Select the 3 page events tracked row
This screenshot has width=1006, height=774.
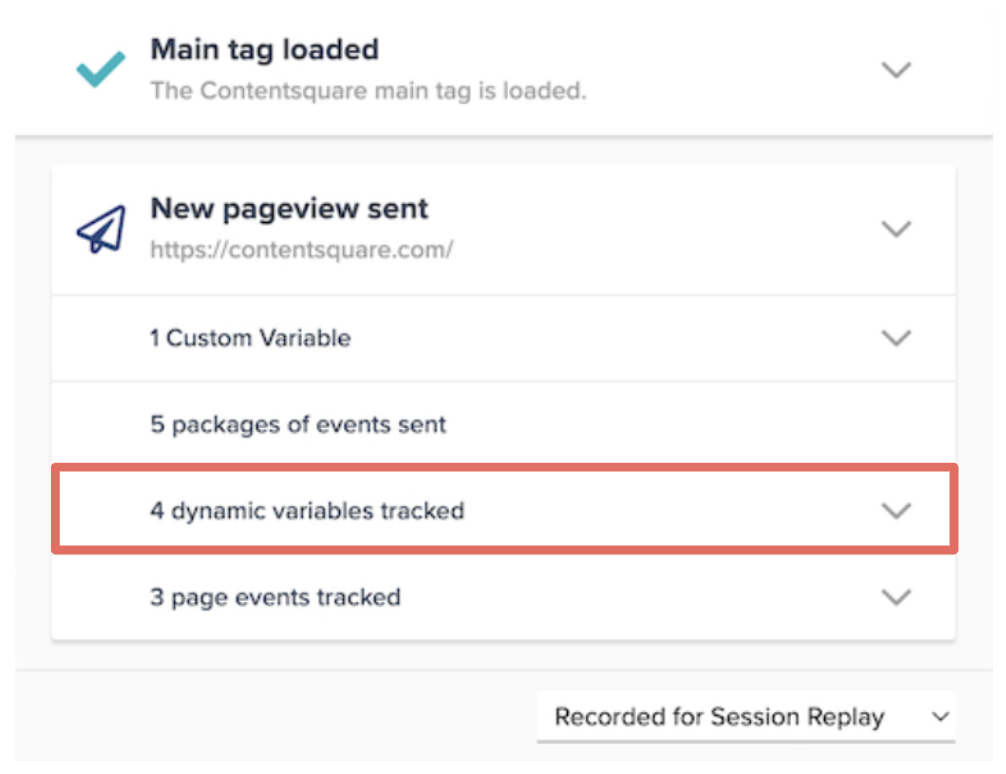pos(504,597)
